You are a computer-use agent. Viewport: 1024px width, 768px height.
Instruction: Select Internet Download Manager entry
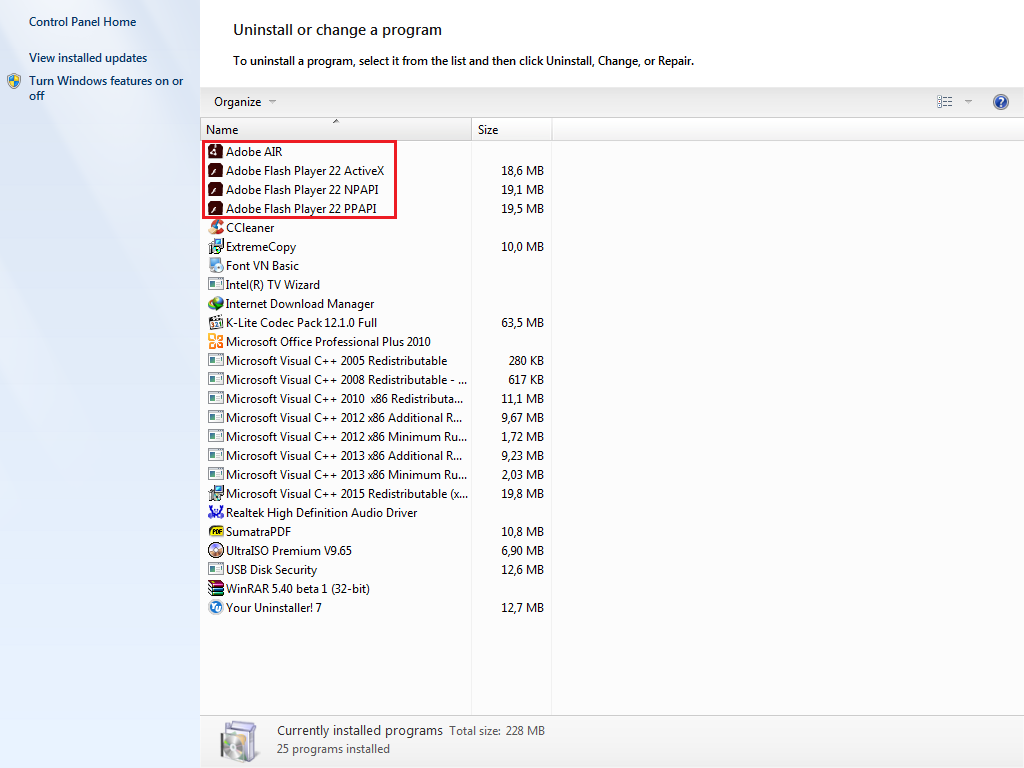point(300,304)
